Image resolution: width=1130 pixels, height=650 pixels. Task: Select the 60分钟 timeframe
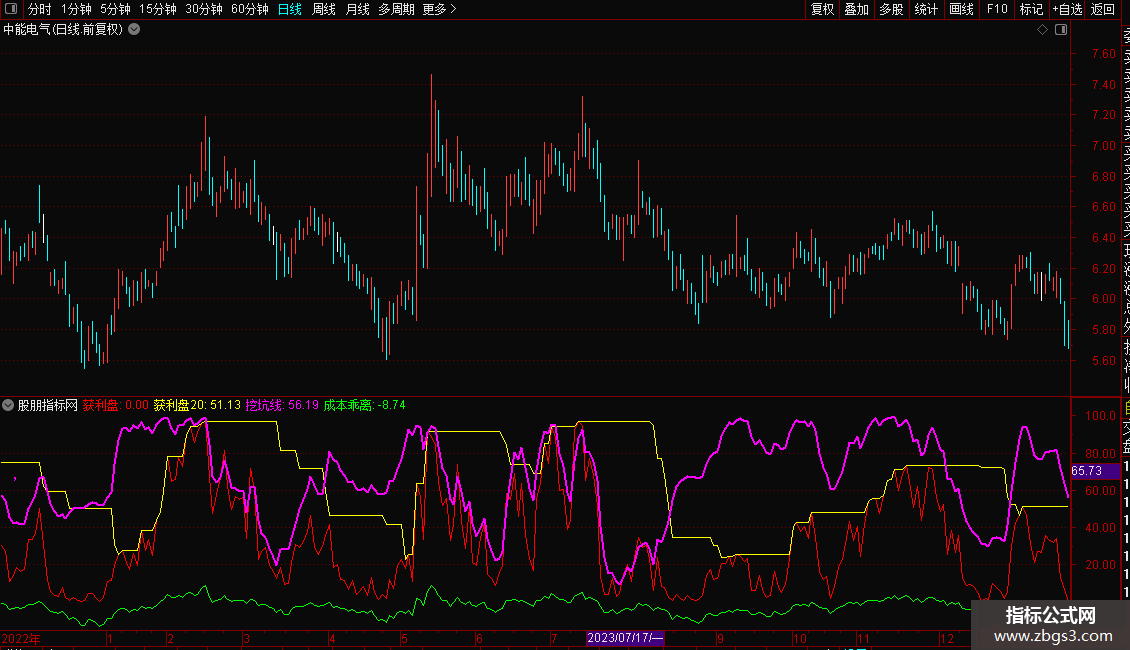tap(249, 9)
